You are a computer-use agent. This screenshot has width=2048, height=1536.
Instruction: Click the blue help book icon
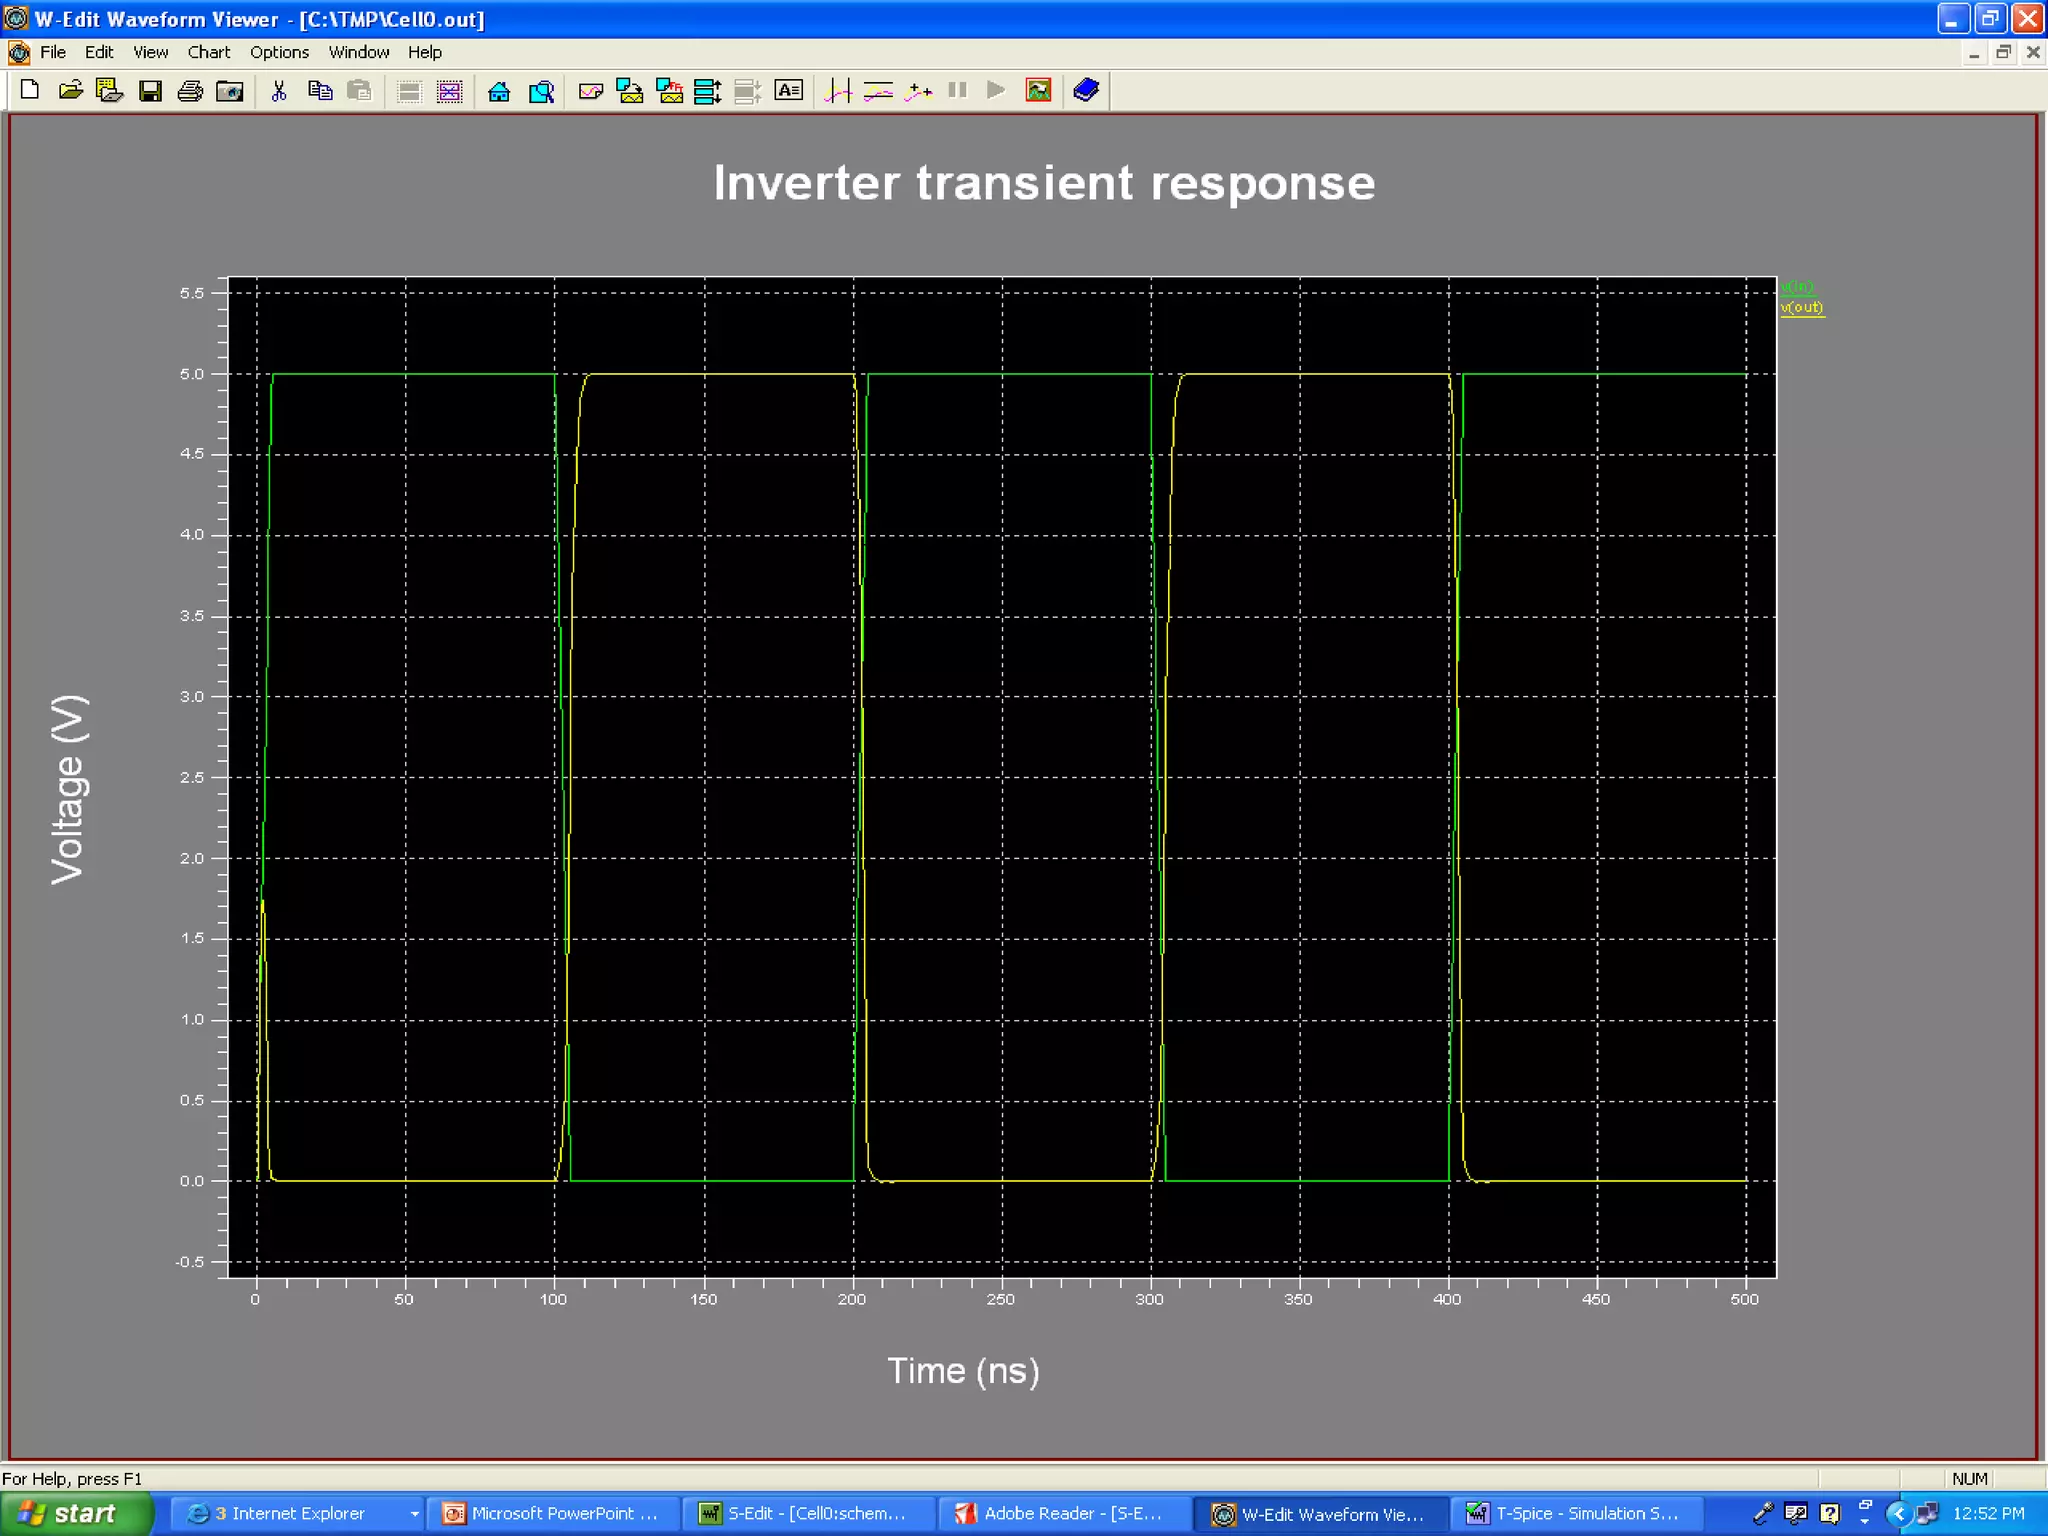pyautogui.click(x=1086, y=91)
